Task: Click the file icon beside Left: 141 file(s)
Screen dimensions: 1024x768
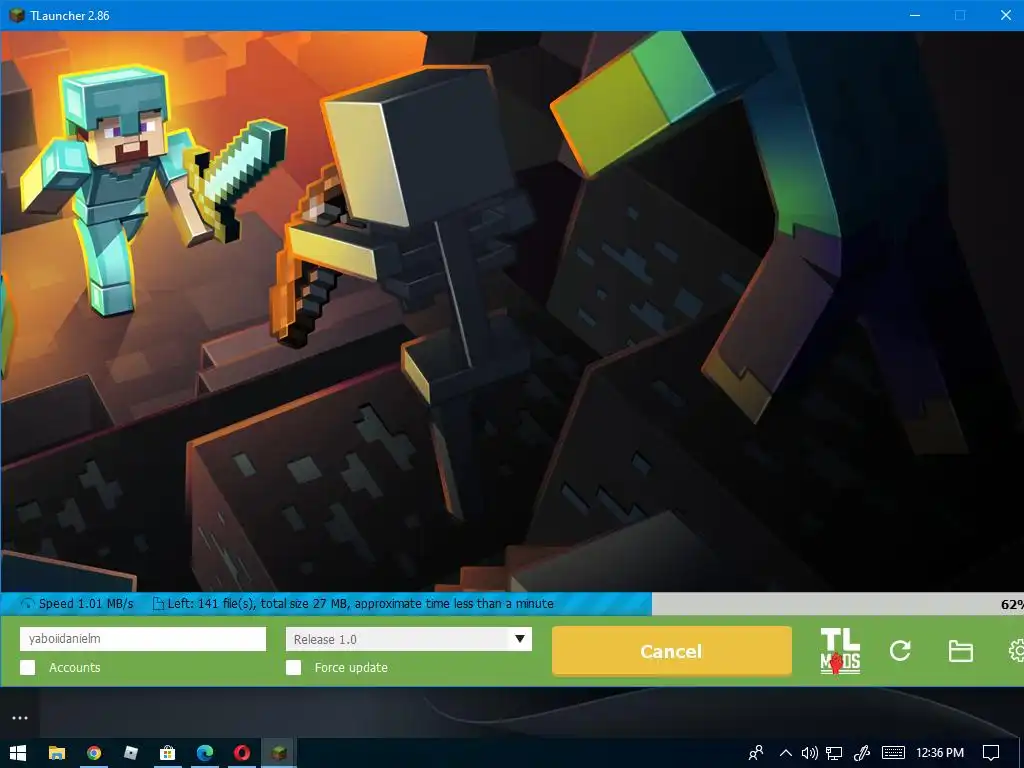Action: 157,603
